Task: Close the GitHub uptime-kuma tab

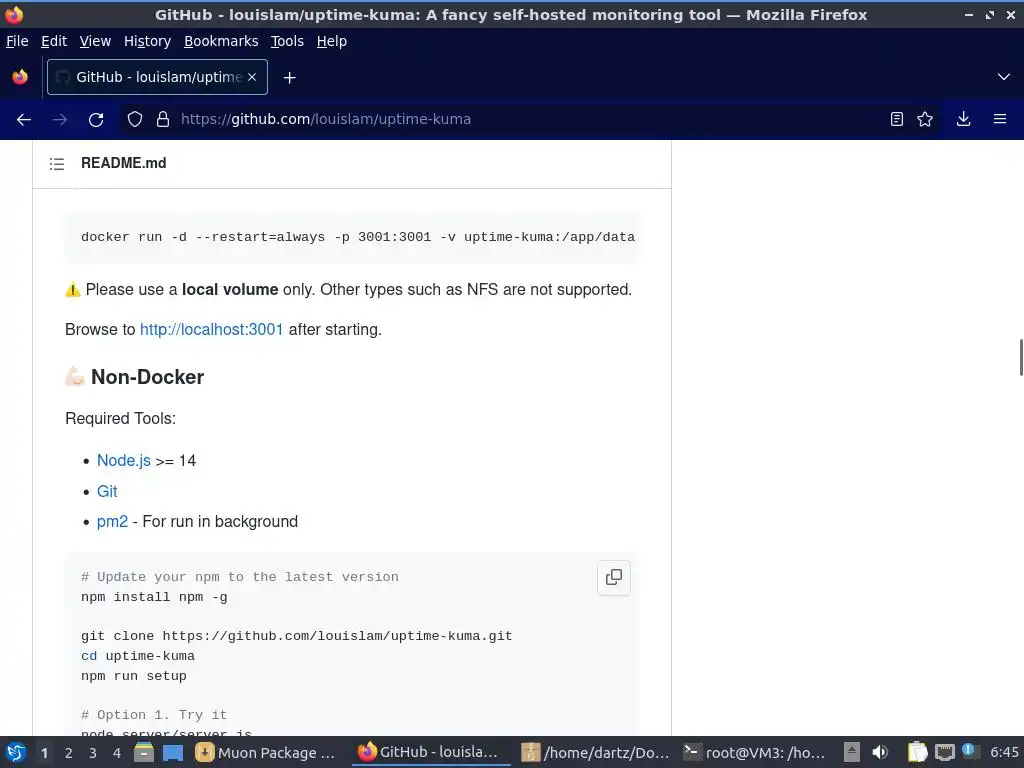Action: [x=252, y=77]
